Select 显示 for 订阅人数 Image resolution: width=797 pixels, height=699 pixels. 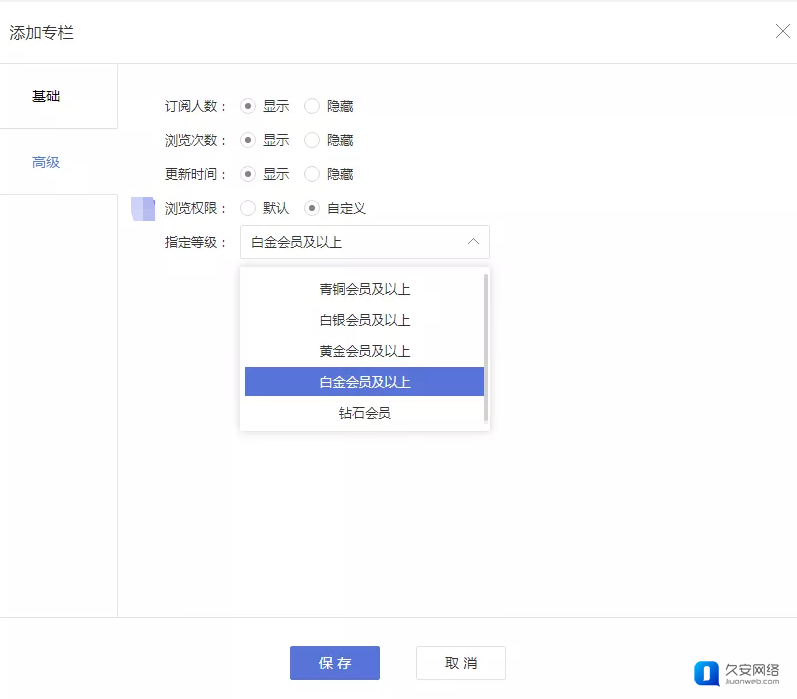249,106
